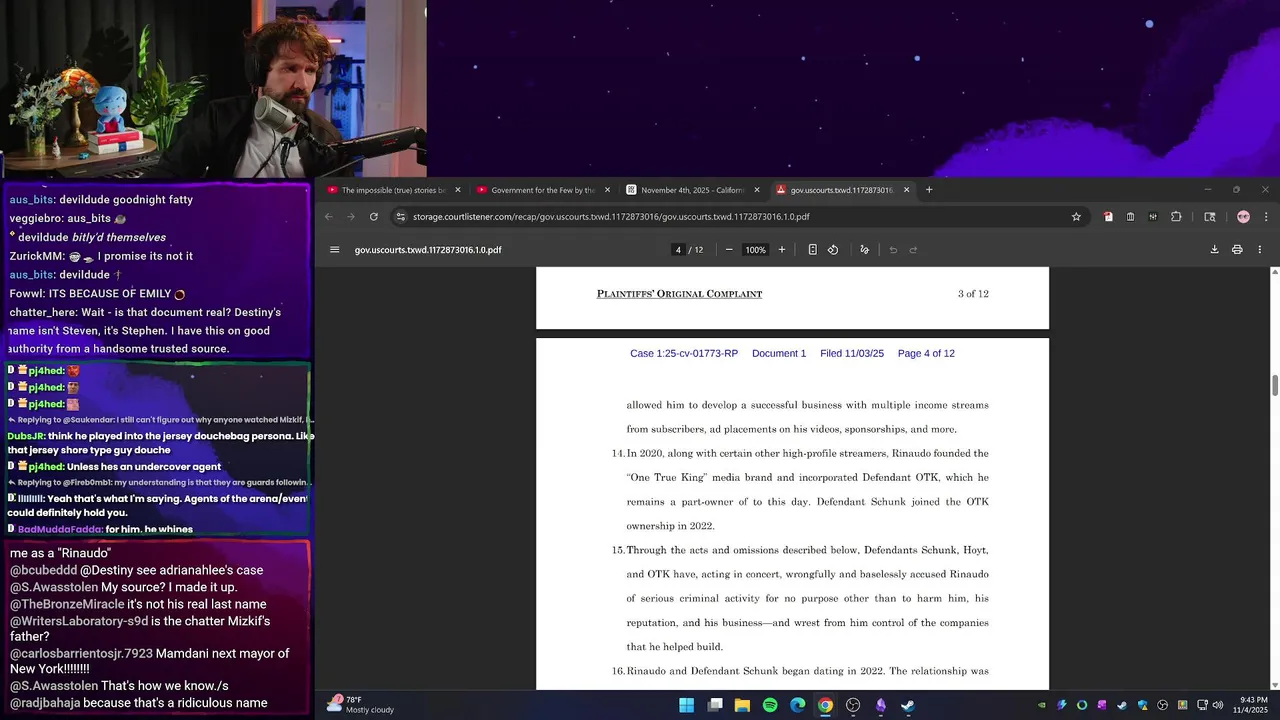The width and height of the screenshot is (1280, 720).
Task: Open OBS Studio from the taskbar
Action: [853, 705]
